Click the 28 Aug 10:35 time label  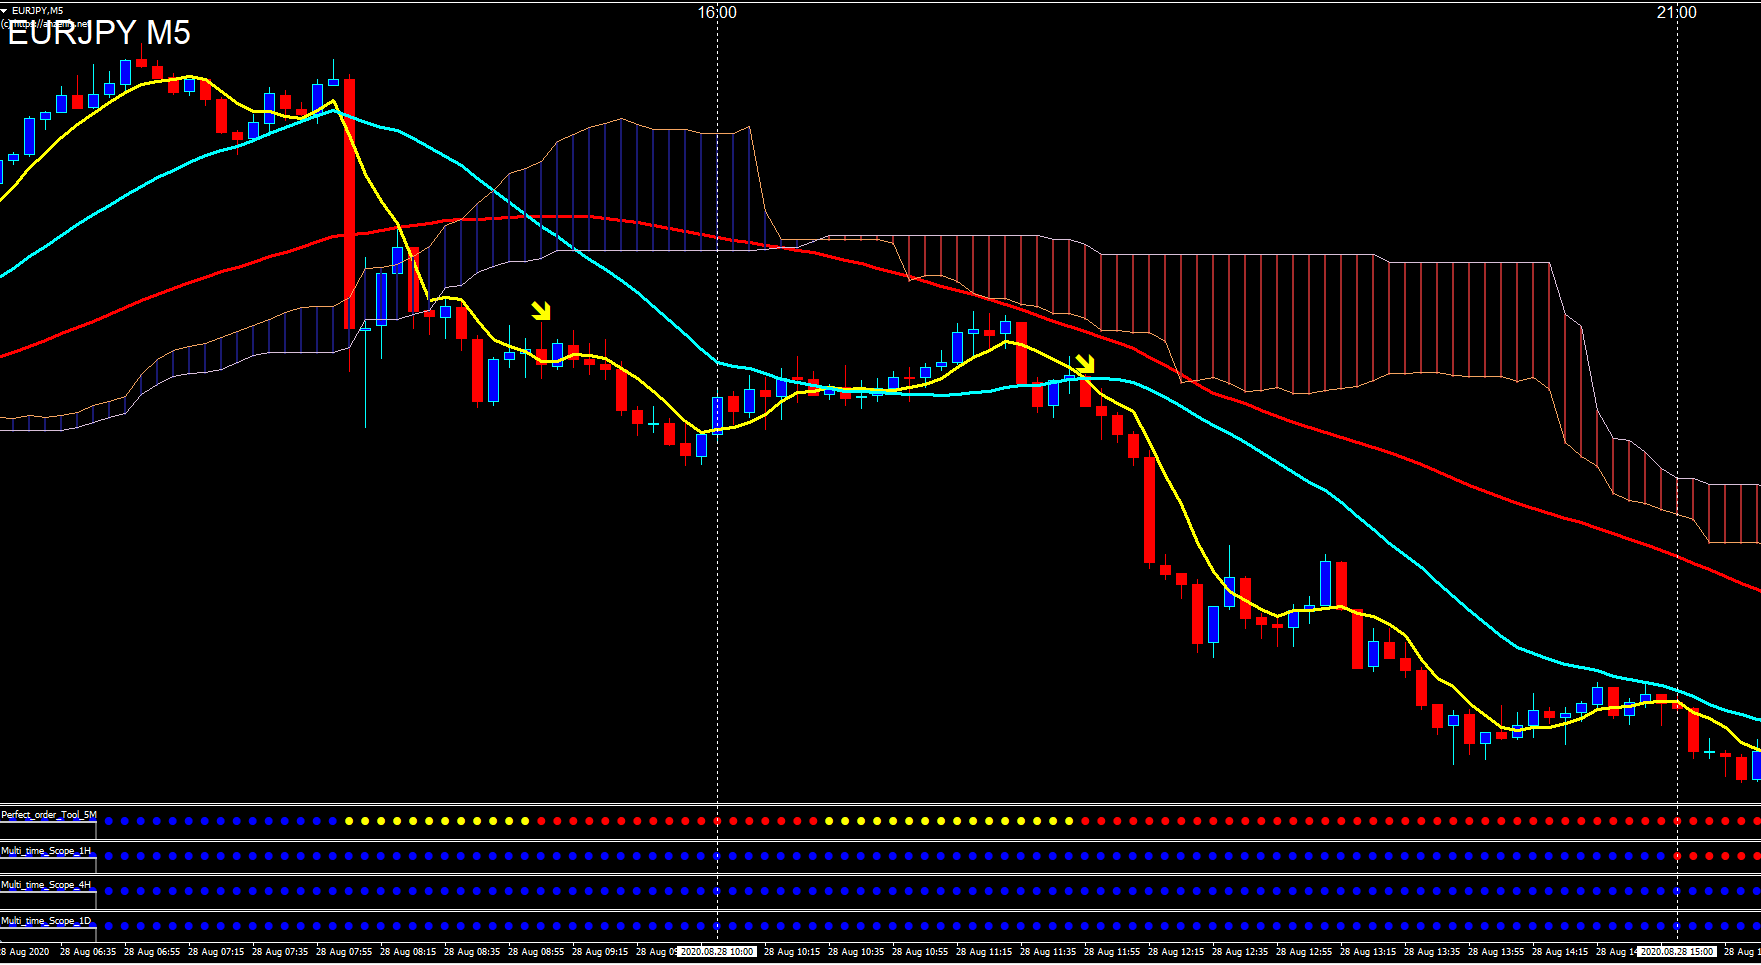tap(856, 952)
